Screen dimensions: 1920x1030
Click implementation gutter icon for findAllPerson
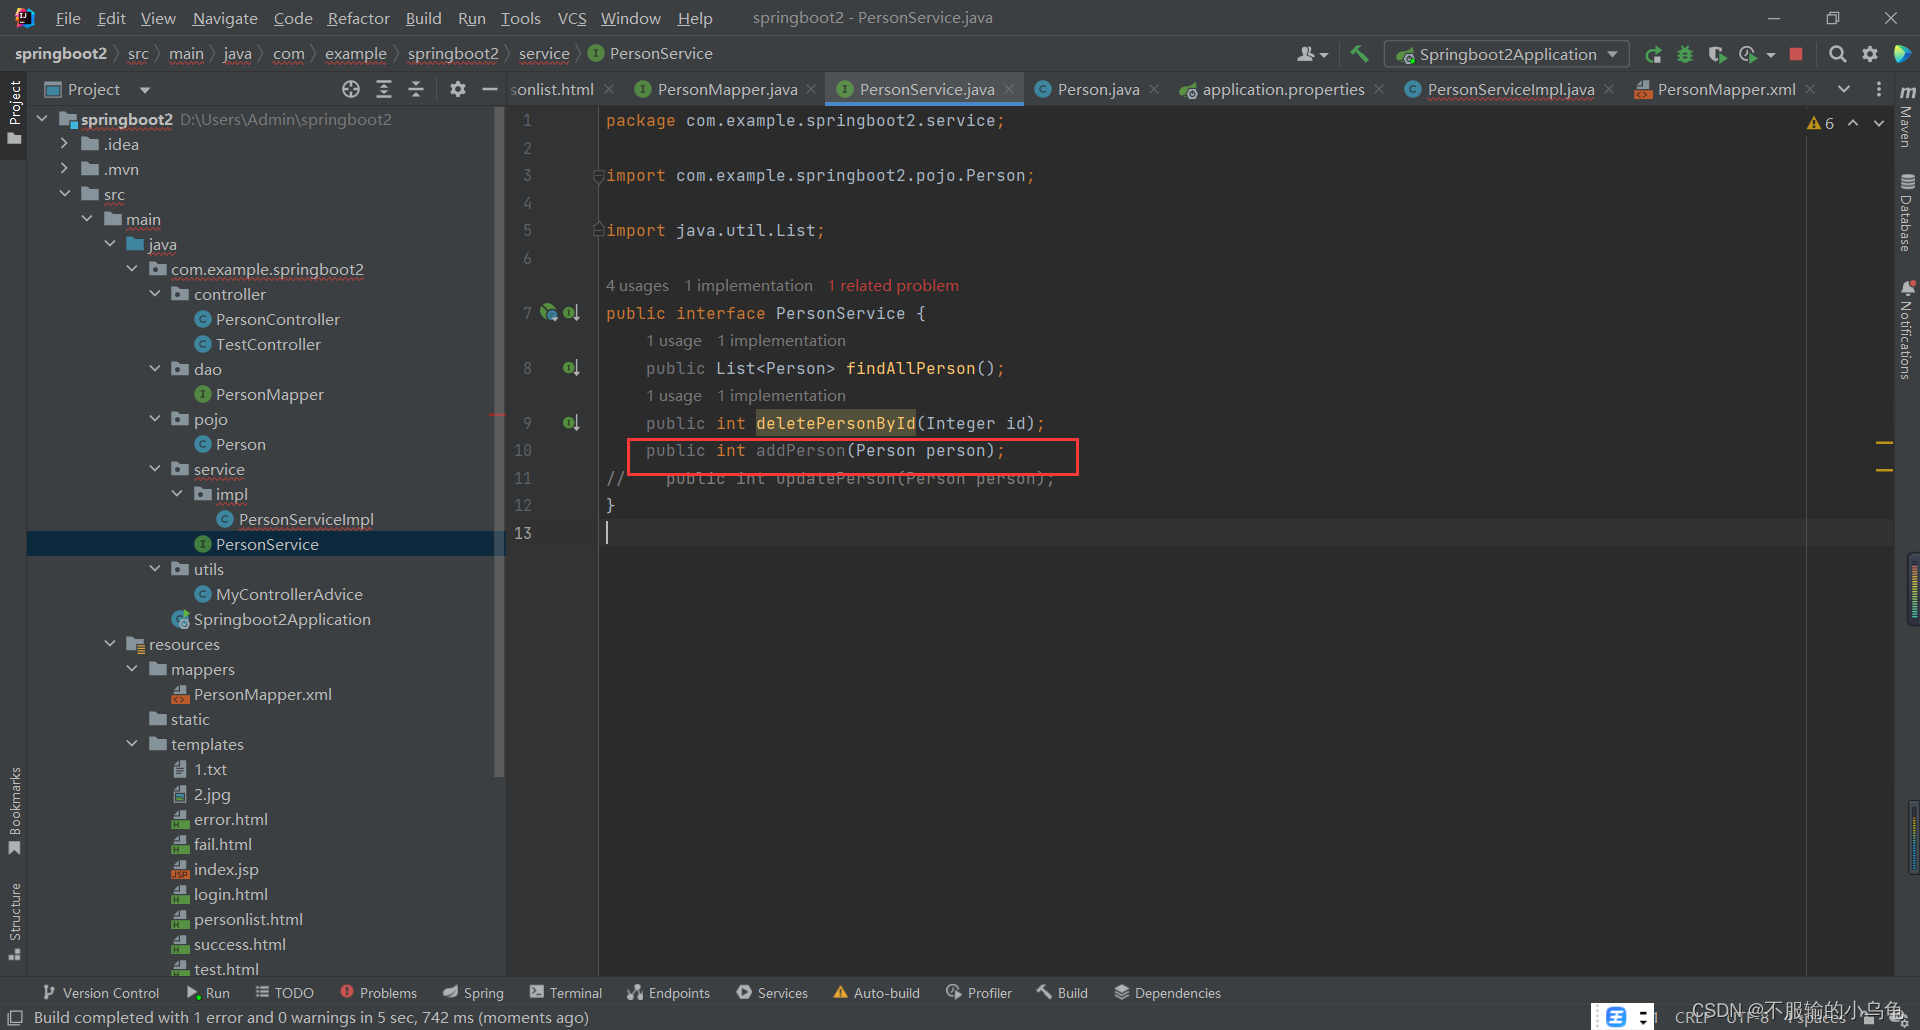click(x=571, y=368)
